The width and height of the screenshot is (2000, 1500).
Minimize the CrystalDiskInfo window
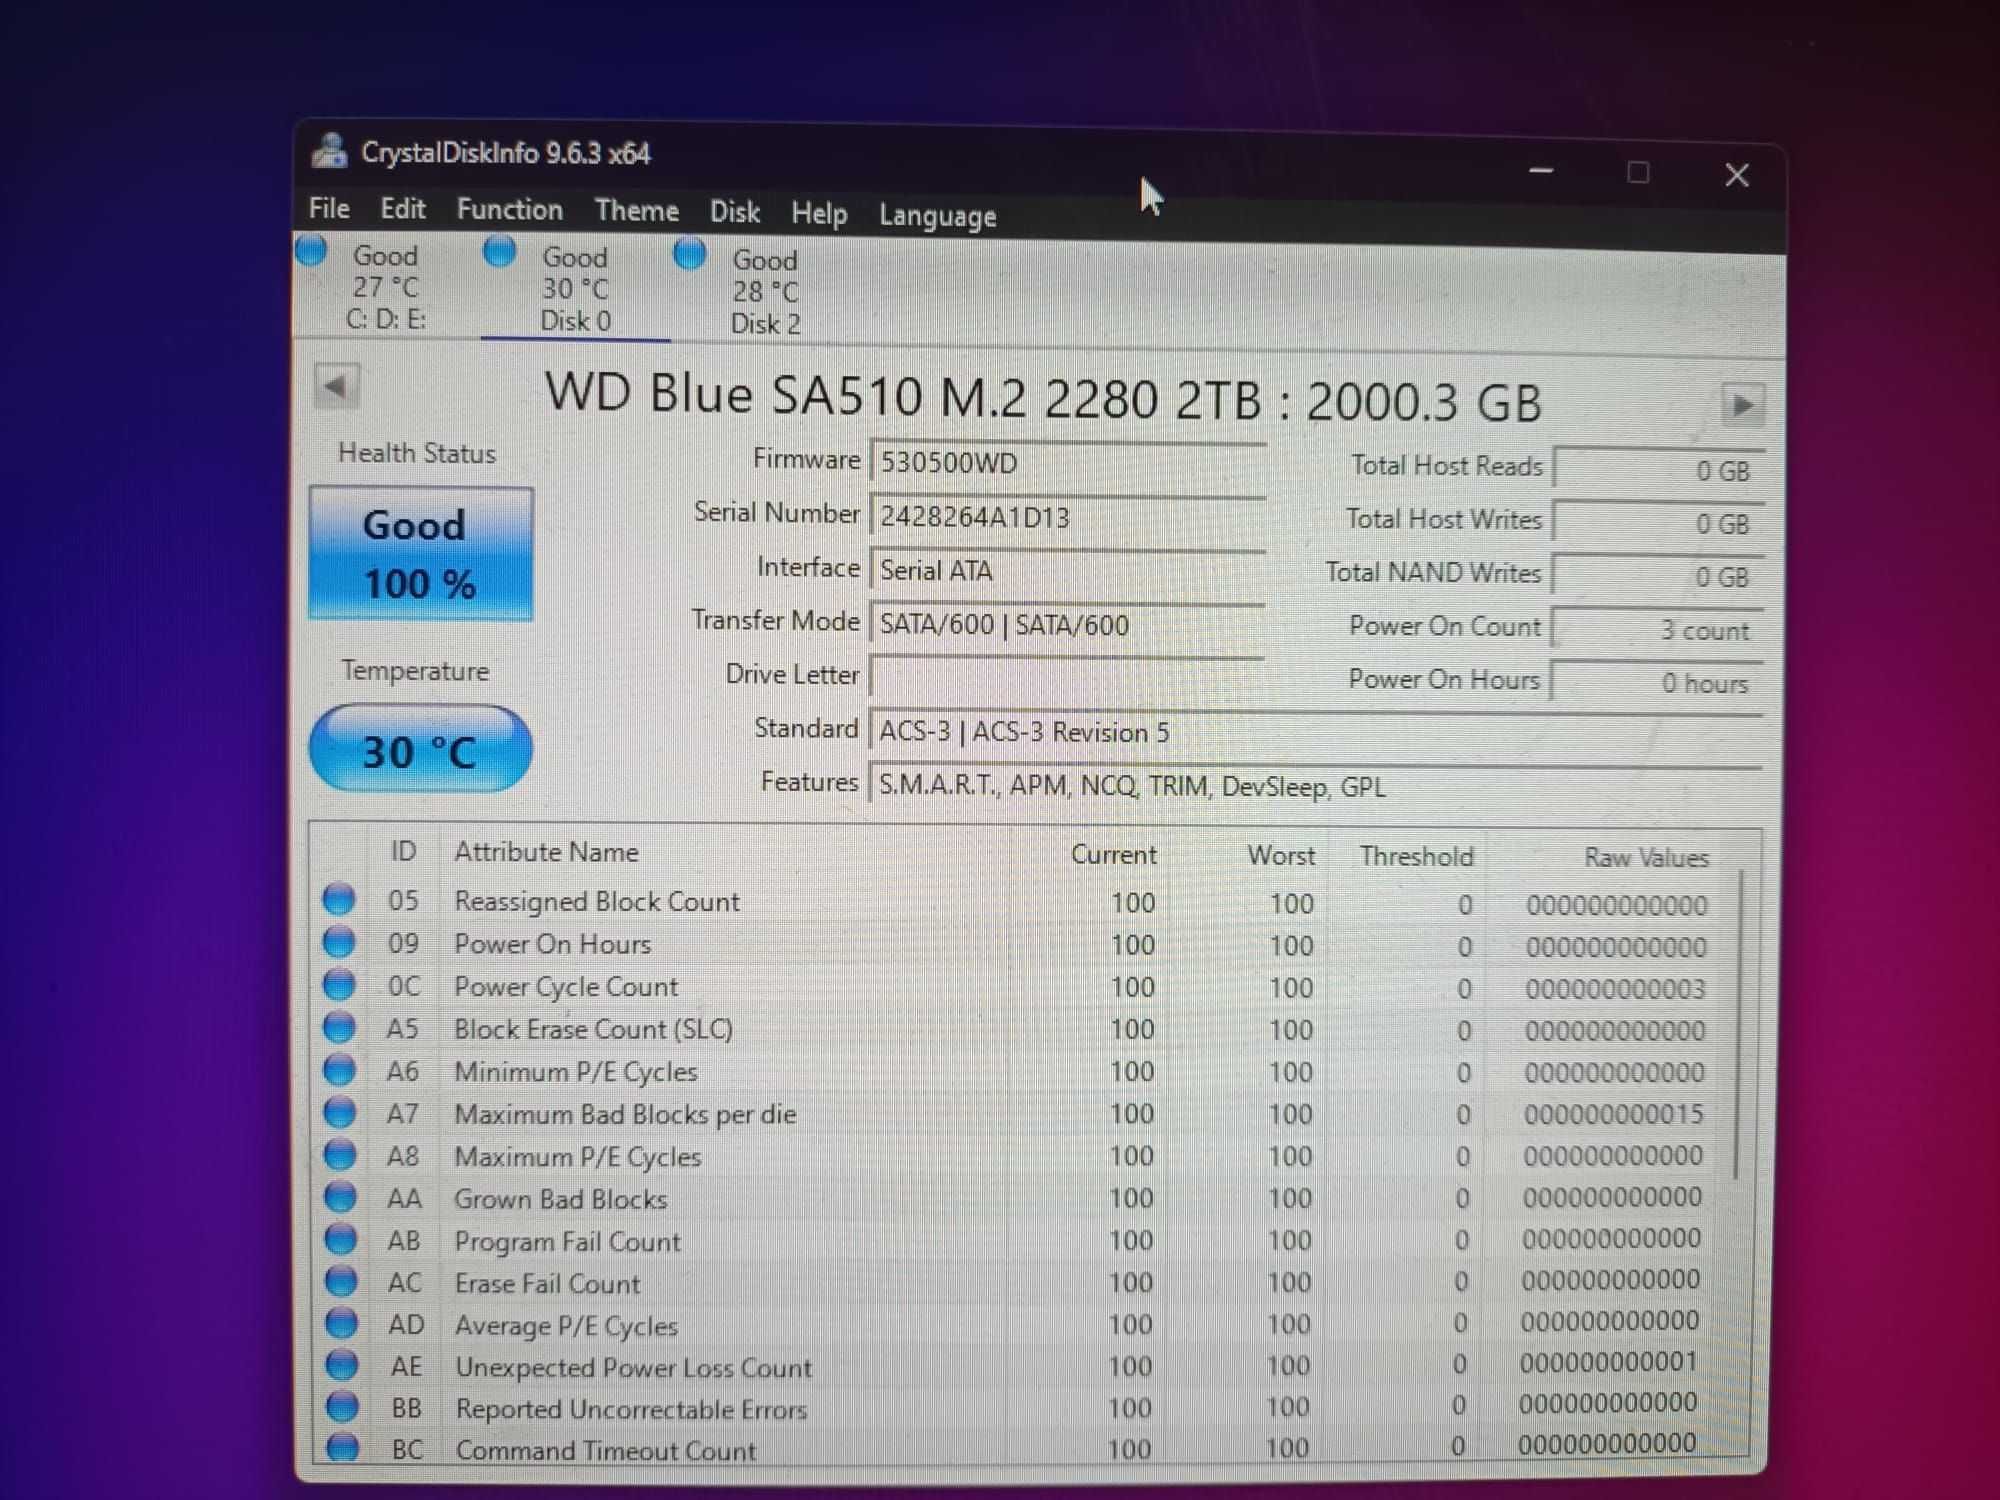(1541, 171)
